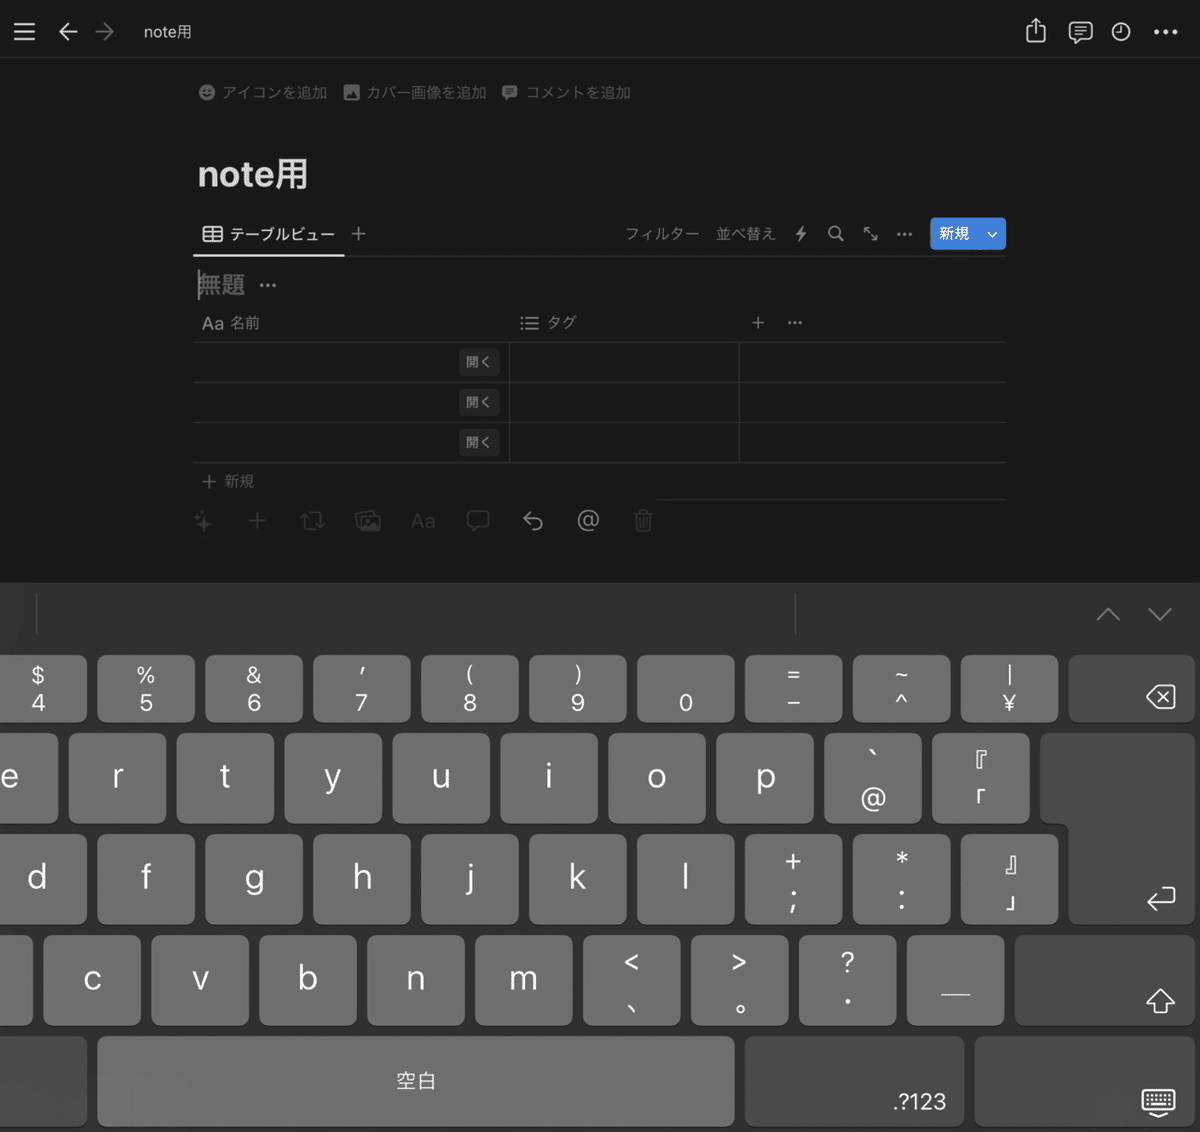Tap keyboard up chevron to previous field
1200x1132 pixels.
pos(1108,614)
